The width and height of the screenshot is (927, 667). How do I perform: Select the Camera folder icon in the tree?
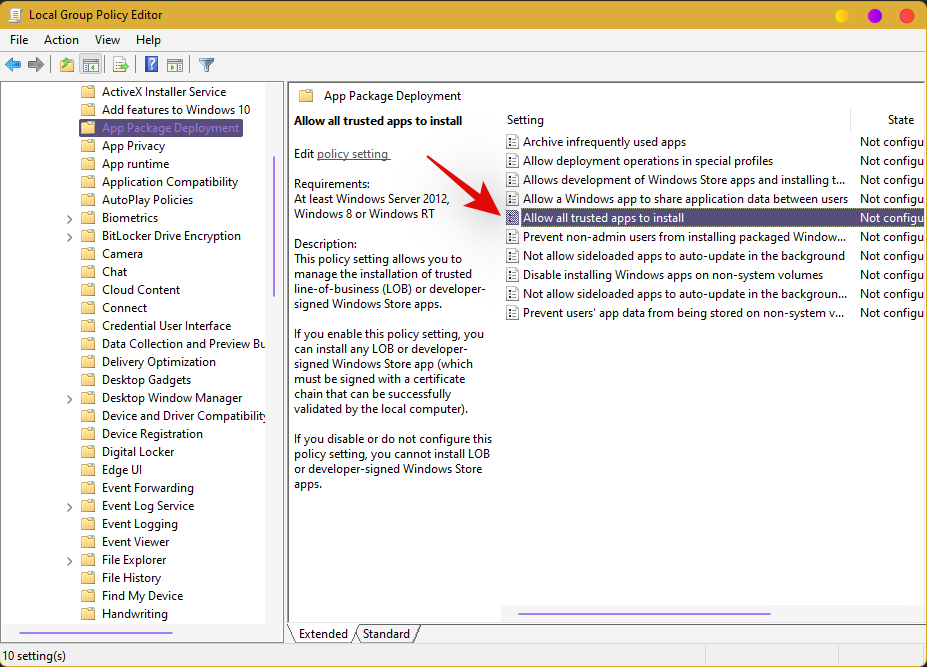click(x=88, y=254)
